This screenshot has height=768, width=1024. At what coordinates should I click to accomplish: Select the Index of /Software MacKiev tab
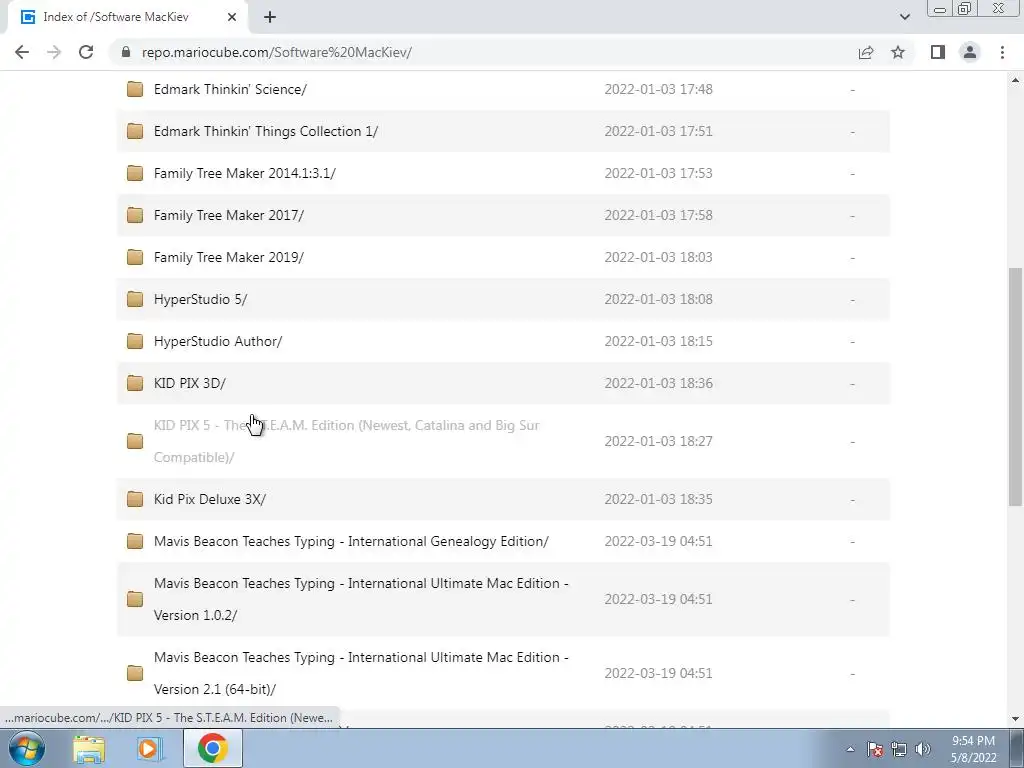(127, 17)
